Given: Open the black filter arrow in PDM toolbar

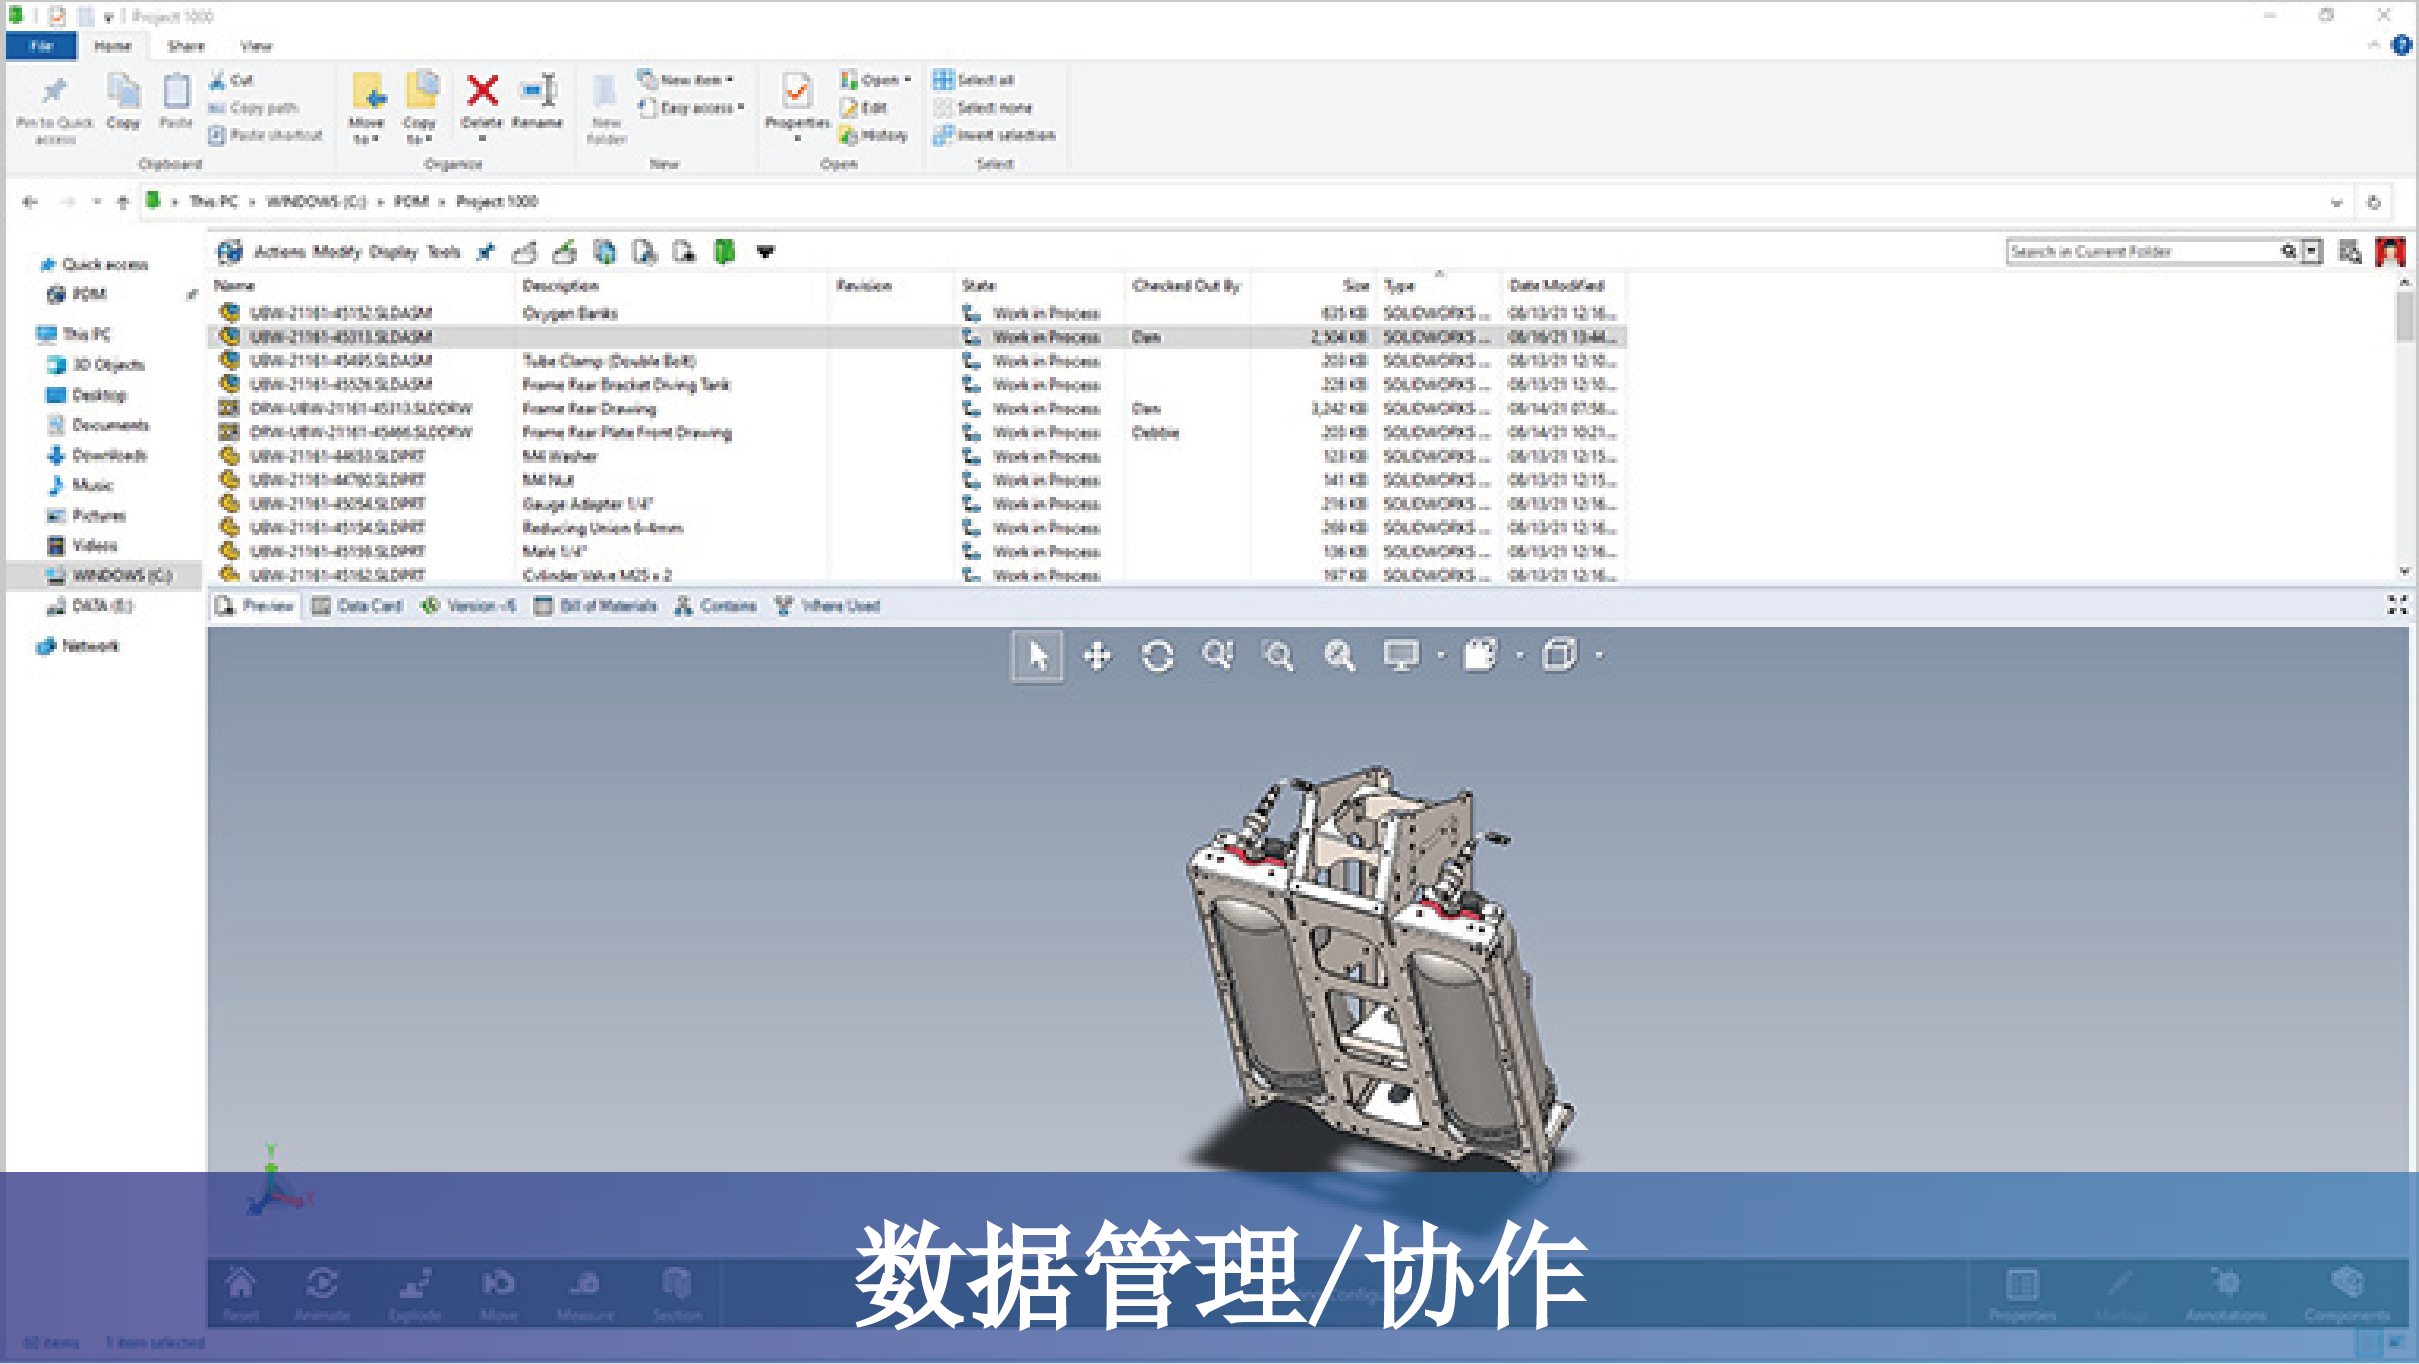Looking at the screenshot, I should pyautogui.click(x=766, y=252).
